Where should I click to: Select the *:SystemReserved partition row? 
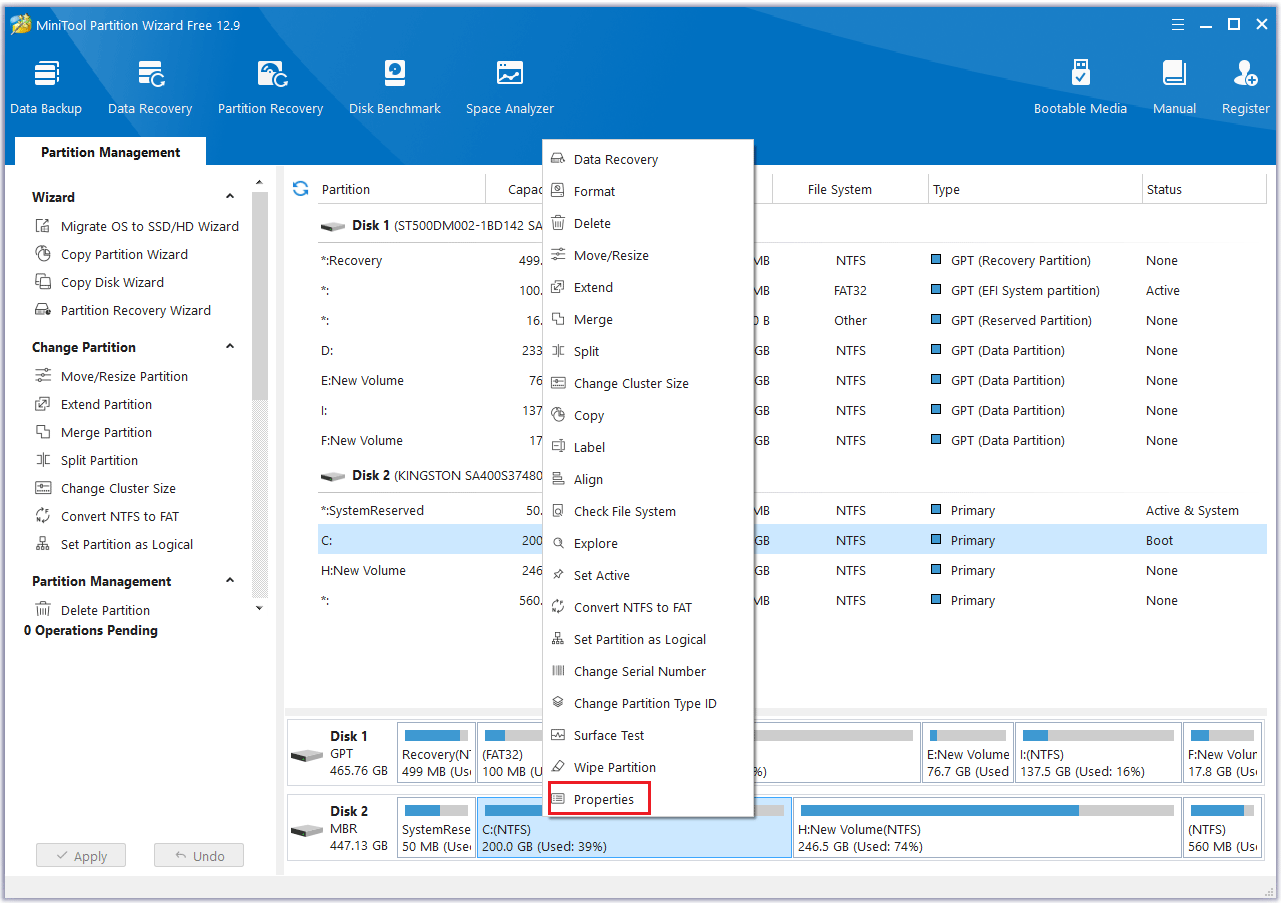tap(792, 510)
